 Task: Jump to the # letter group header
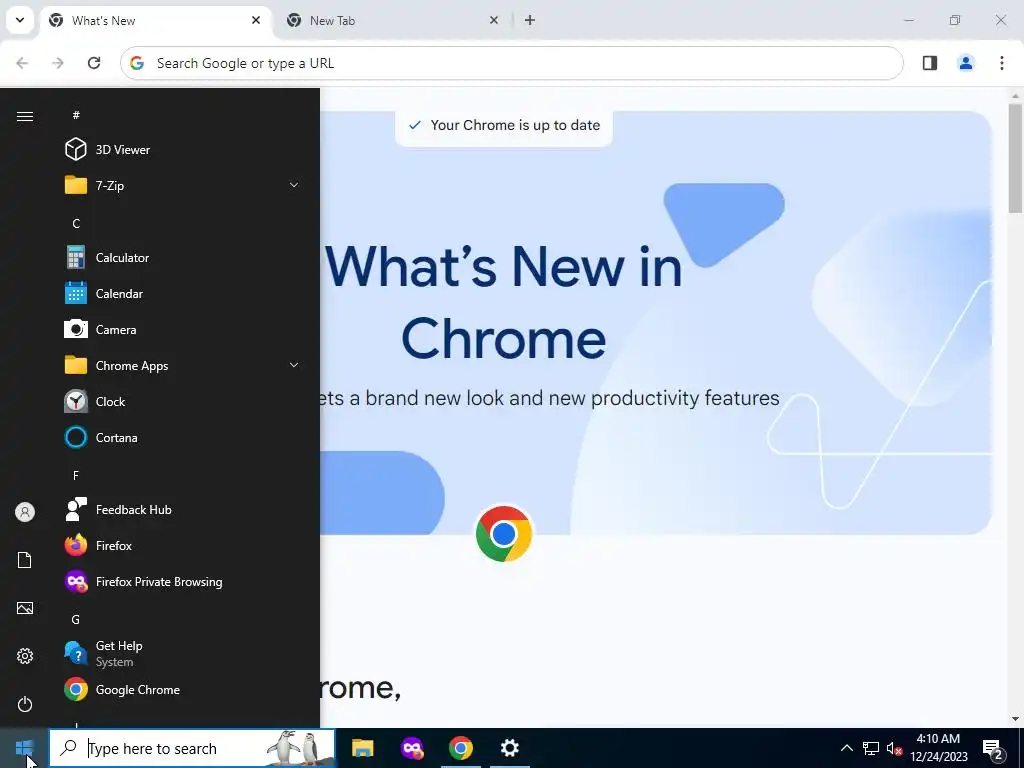click(x=76, y=115)
